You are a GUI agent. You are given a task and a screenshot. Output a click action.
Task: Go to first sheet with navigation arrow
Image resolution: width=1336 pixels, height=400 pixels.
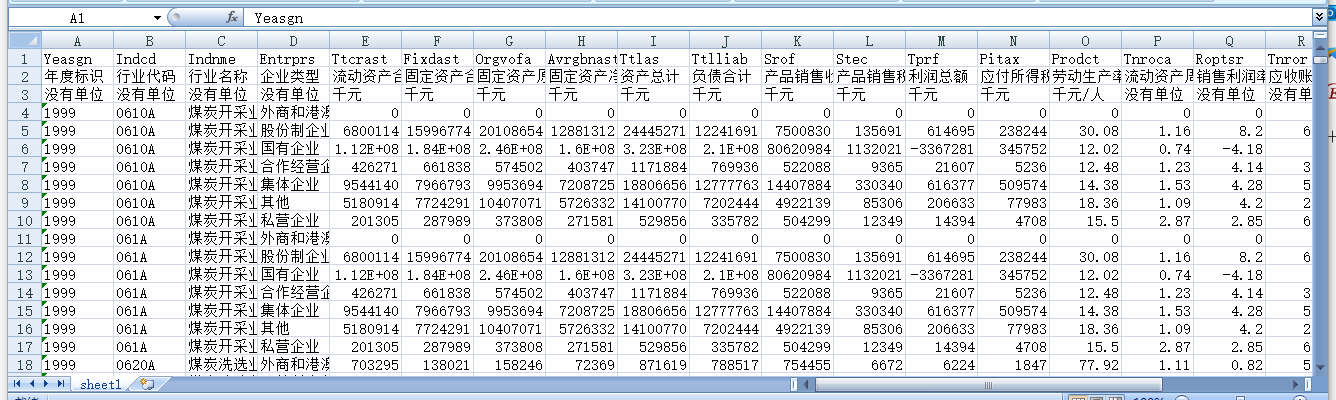17,384
